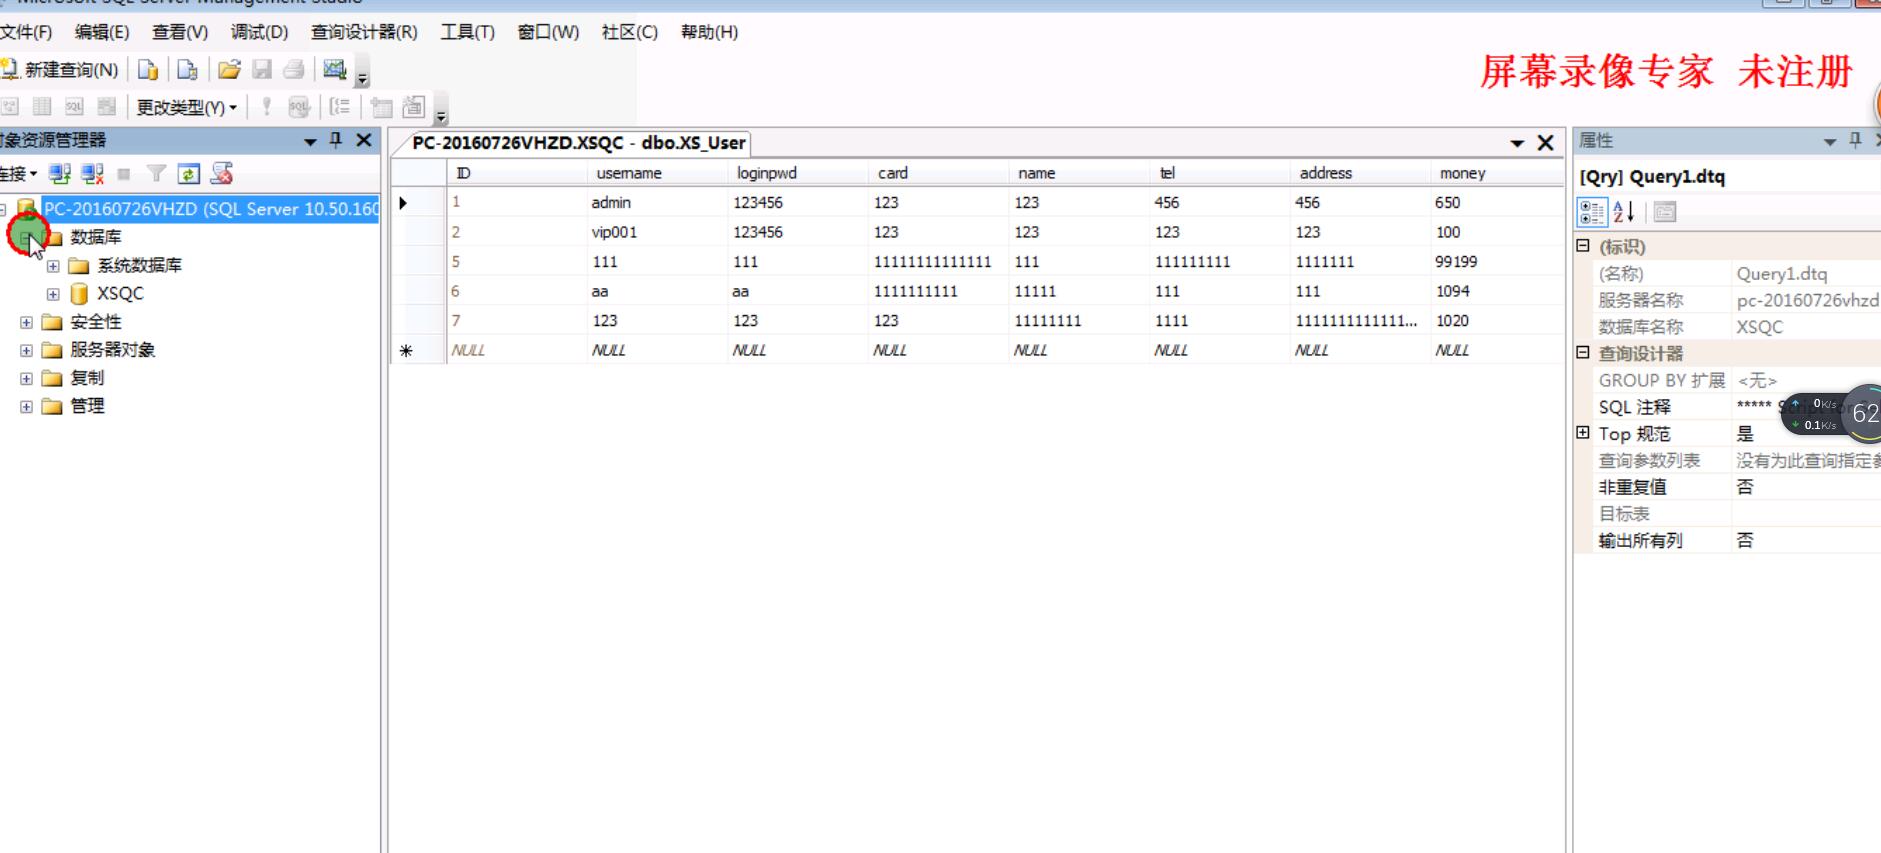Open the Change Type (更改类型) dropdown
This screenshot has width=1881, height=853.
tap(187, 107)
